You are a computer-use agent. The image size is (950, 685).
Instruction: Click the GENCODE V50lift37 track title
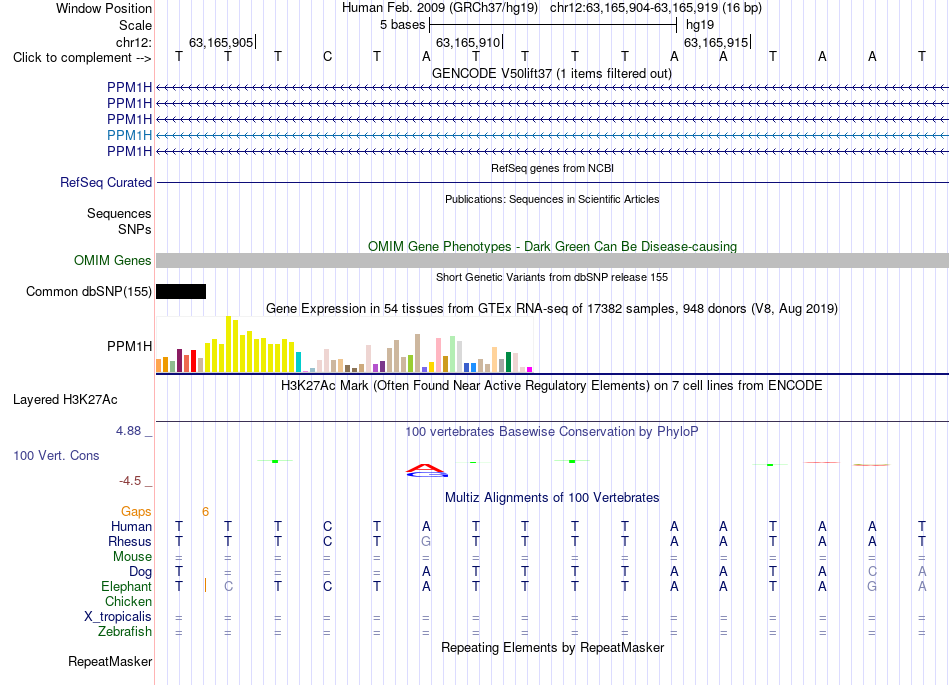pyautogui.click(x=552, y=74)
